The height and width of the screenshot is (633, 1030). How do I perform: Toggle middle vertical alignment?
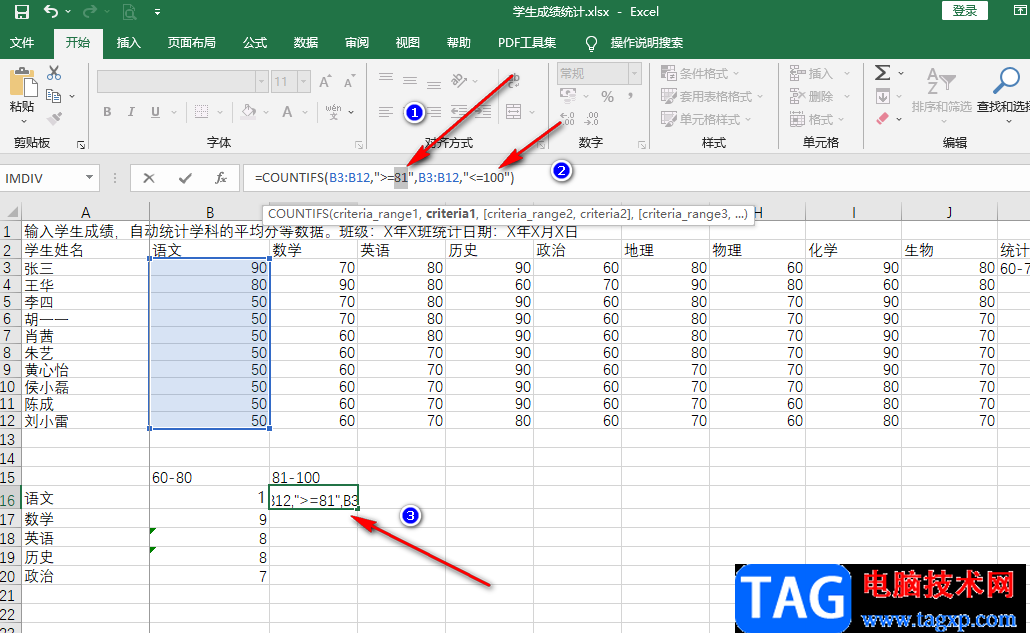[x=410, y=81]
